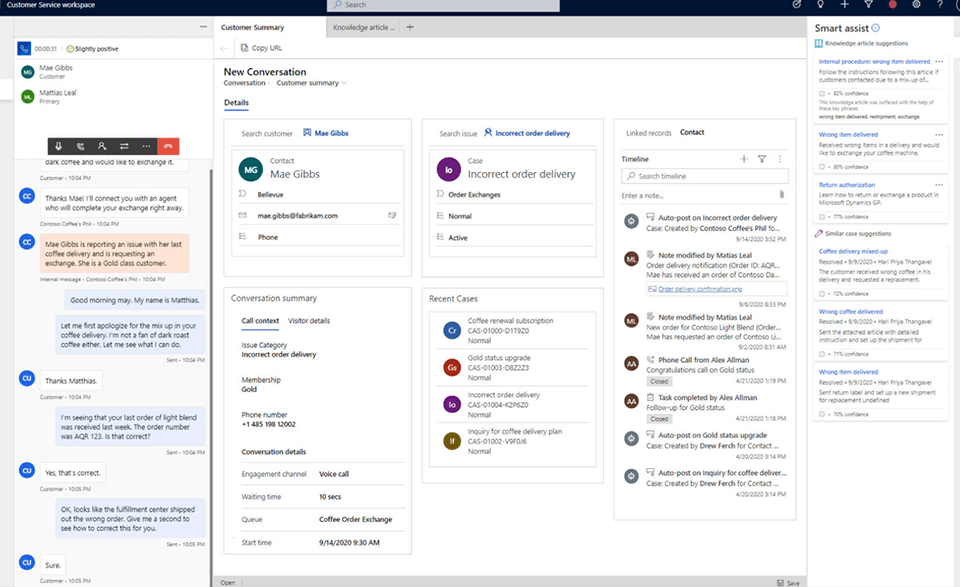960x587 pixels.
Task: Select the 82% confidence feedback circle
Action: click(822, 93)
